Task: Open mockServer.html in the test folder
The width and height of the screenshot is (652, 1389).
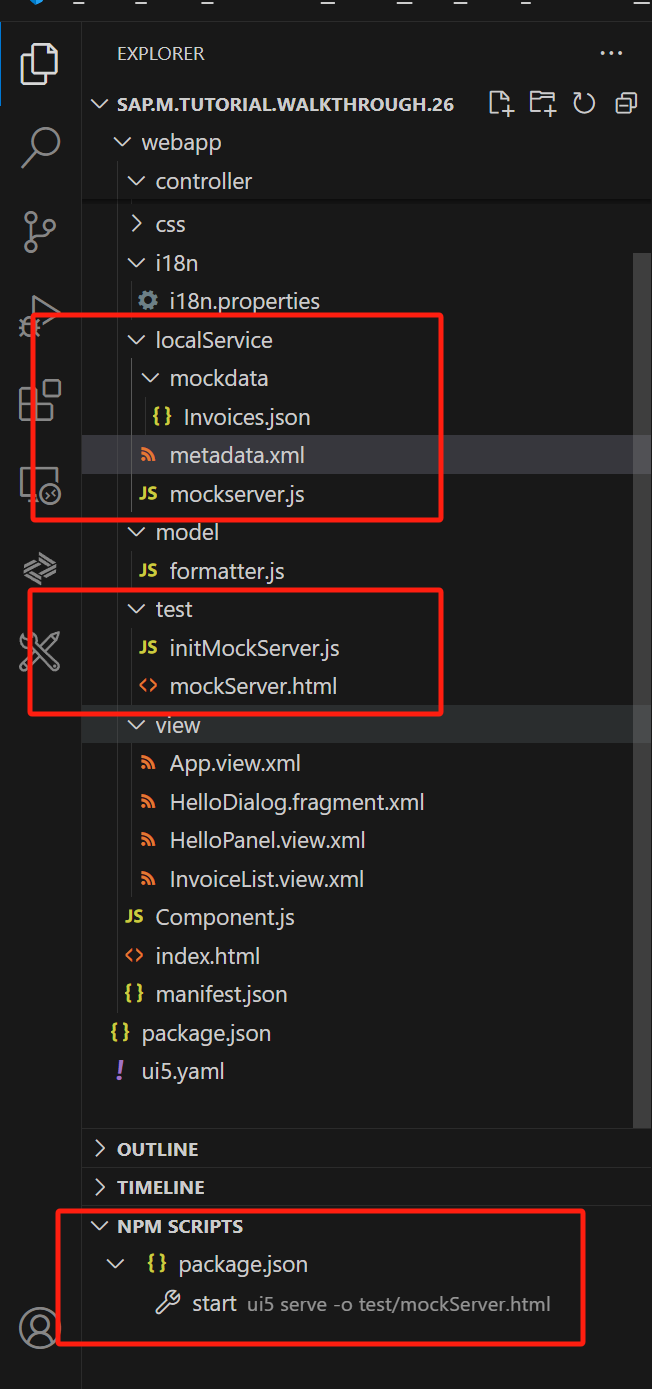Action: pyautogui.click(x=253, y=686)
